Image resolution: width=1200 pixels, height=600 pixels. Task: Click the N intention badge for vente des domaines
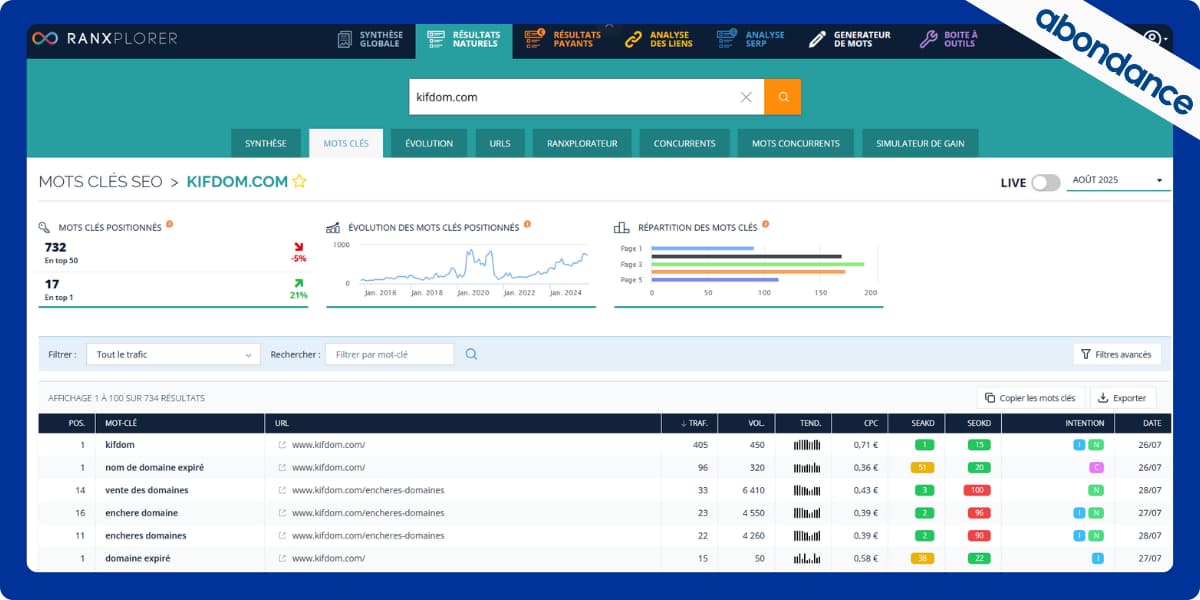pyautogui.click(x=1096, y=490)
